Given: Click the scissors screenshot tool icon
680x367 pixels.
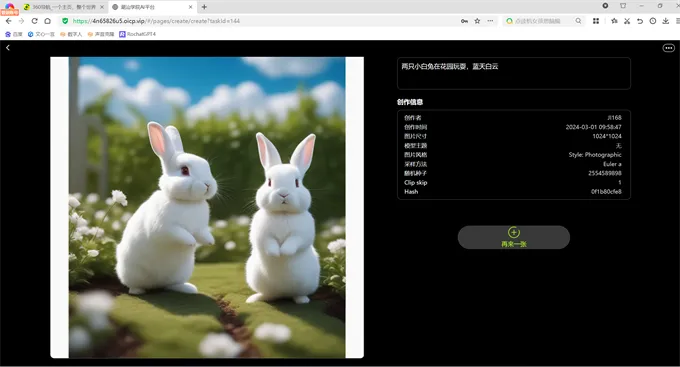Looking at the screenshot, I should (x=627, y=21).
